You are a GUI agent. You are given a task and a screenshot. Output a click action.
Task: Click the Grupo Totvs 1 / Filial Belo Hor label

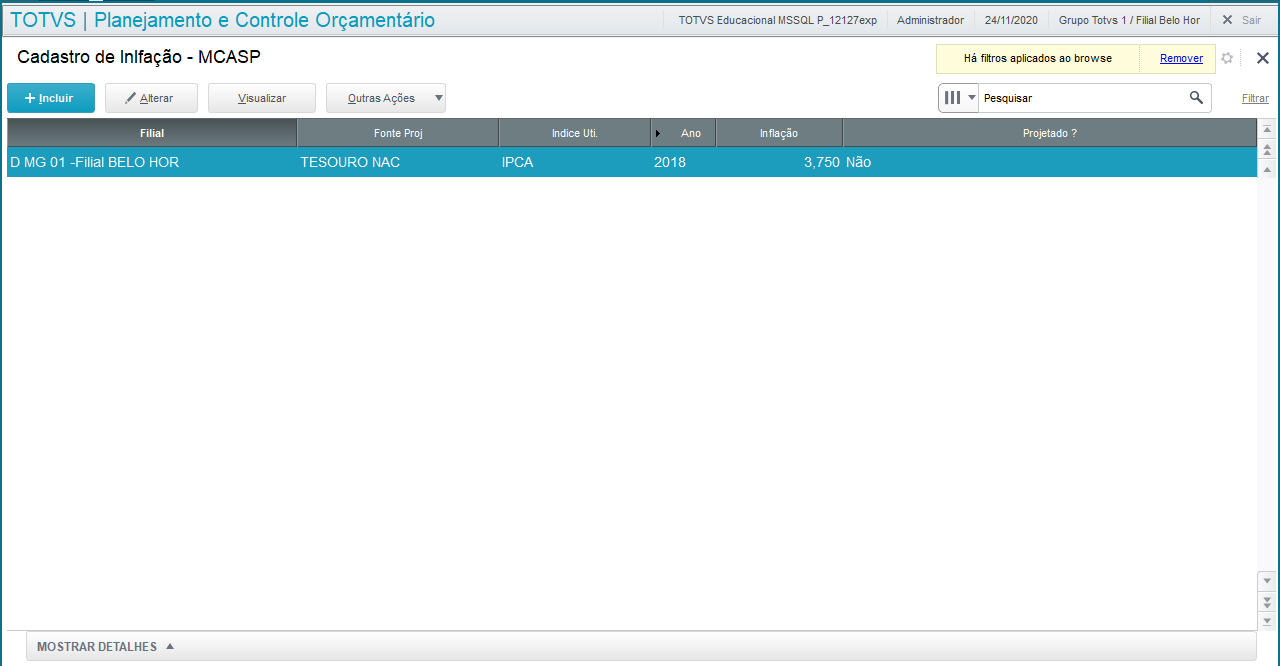(1129, 20)
